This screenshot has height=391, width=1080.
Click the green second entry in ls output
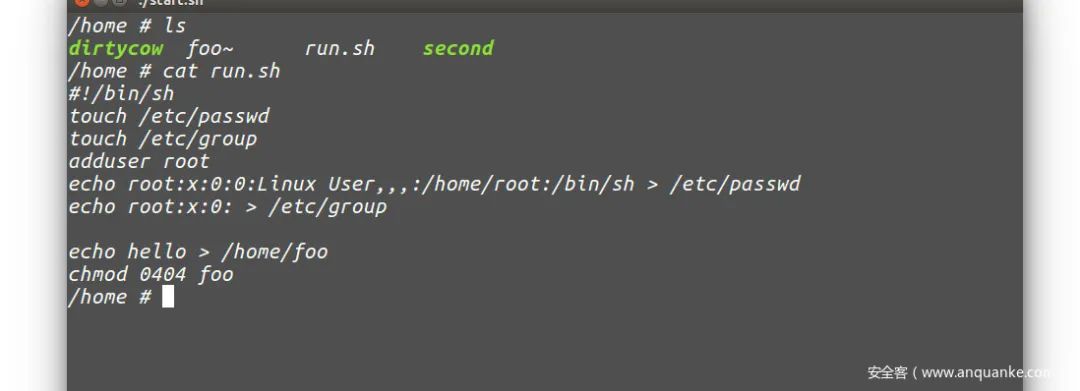458,48
